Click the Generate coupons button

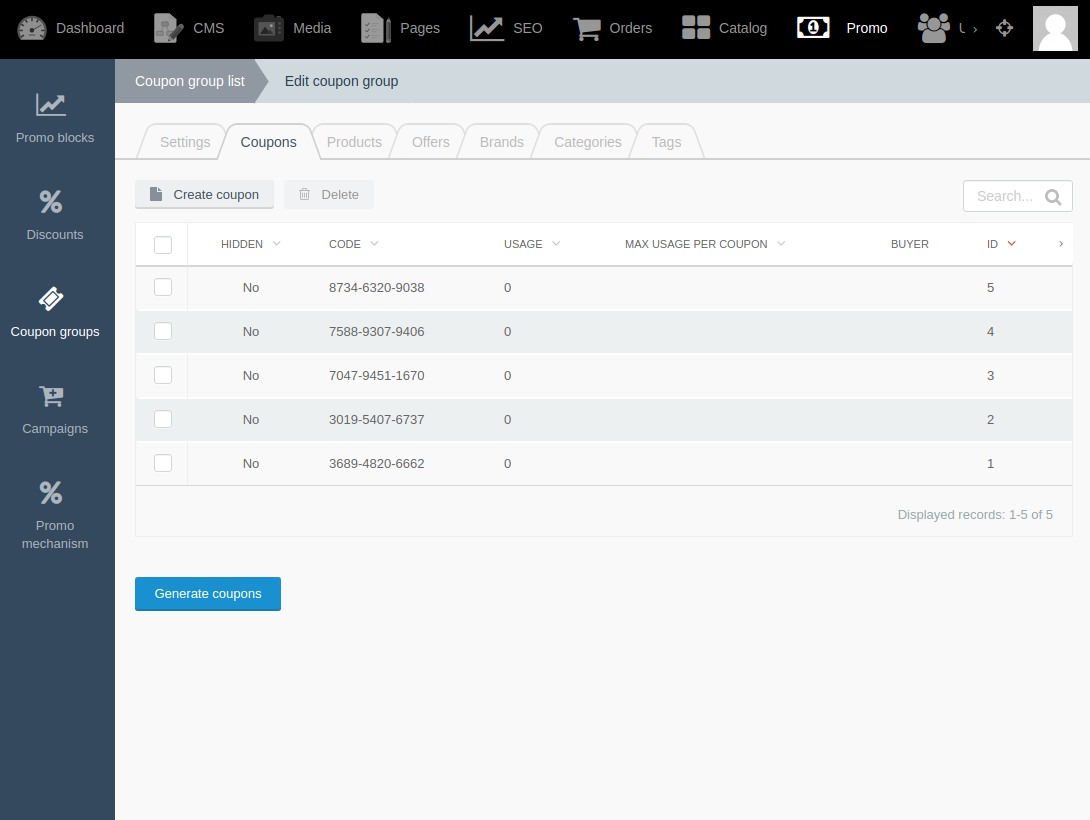(x=208, y=593)
